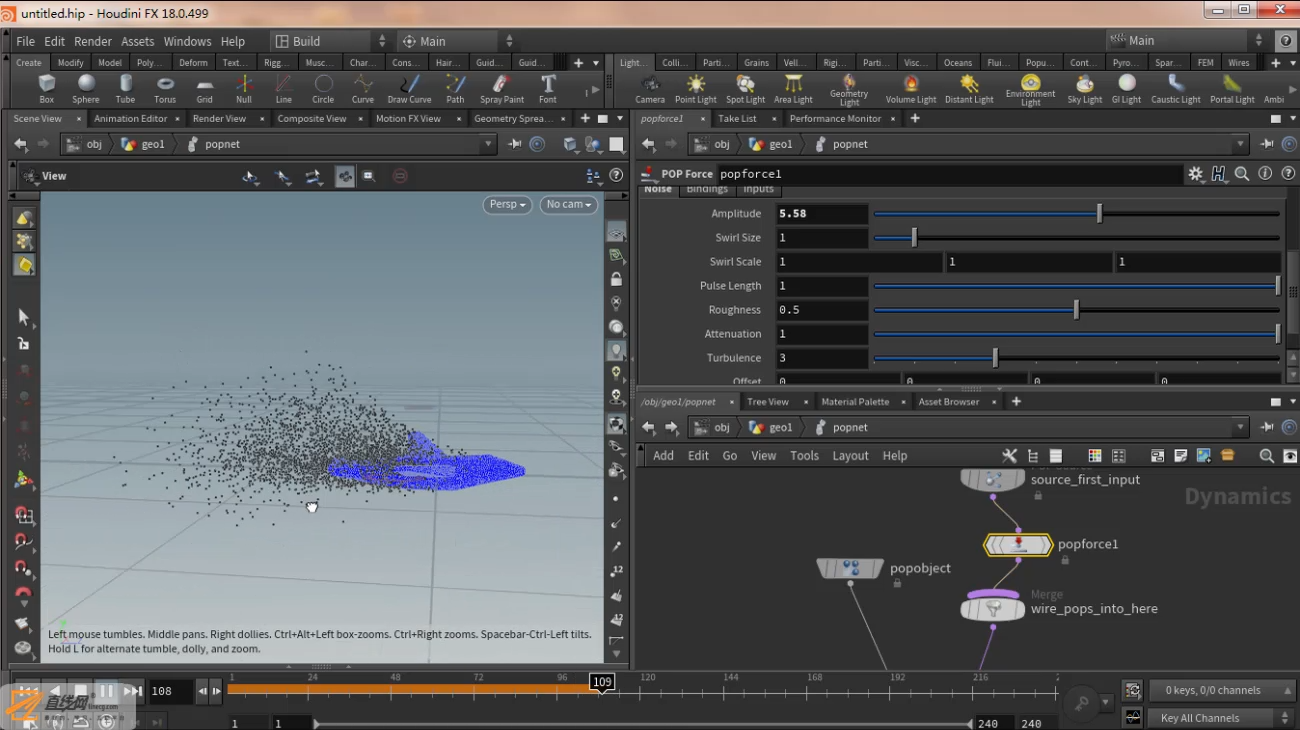Create a Circle primitive
The image size is (1300, 730).
click(x=323, y=89)
